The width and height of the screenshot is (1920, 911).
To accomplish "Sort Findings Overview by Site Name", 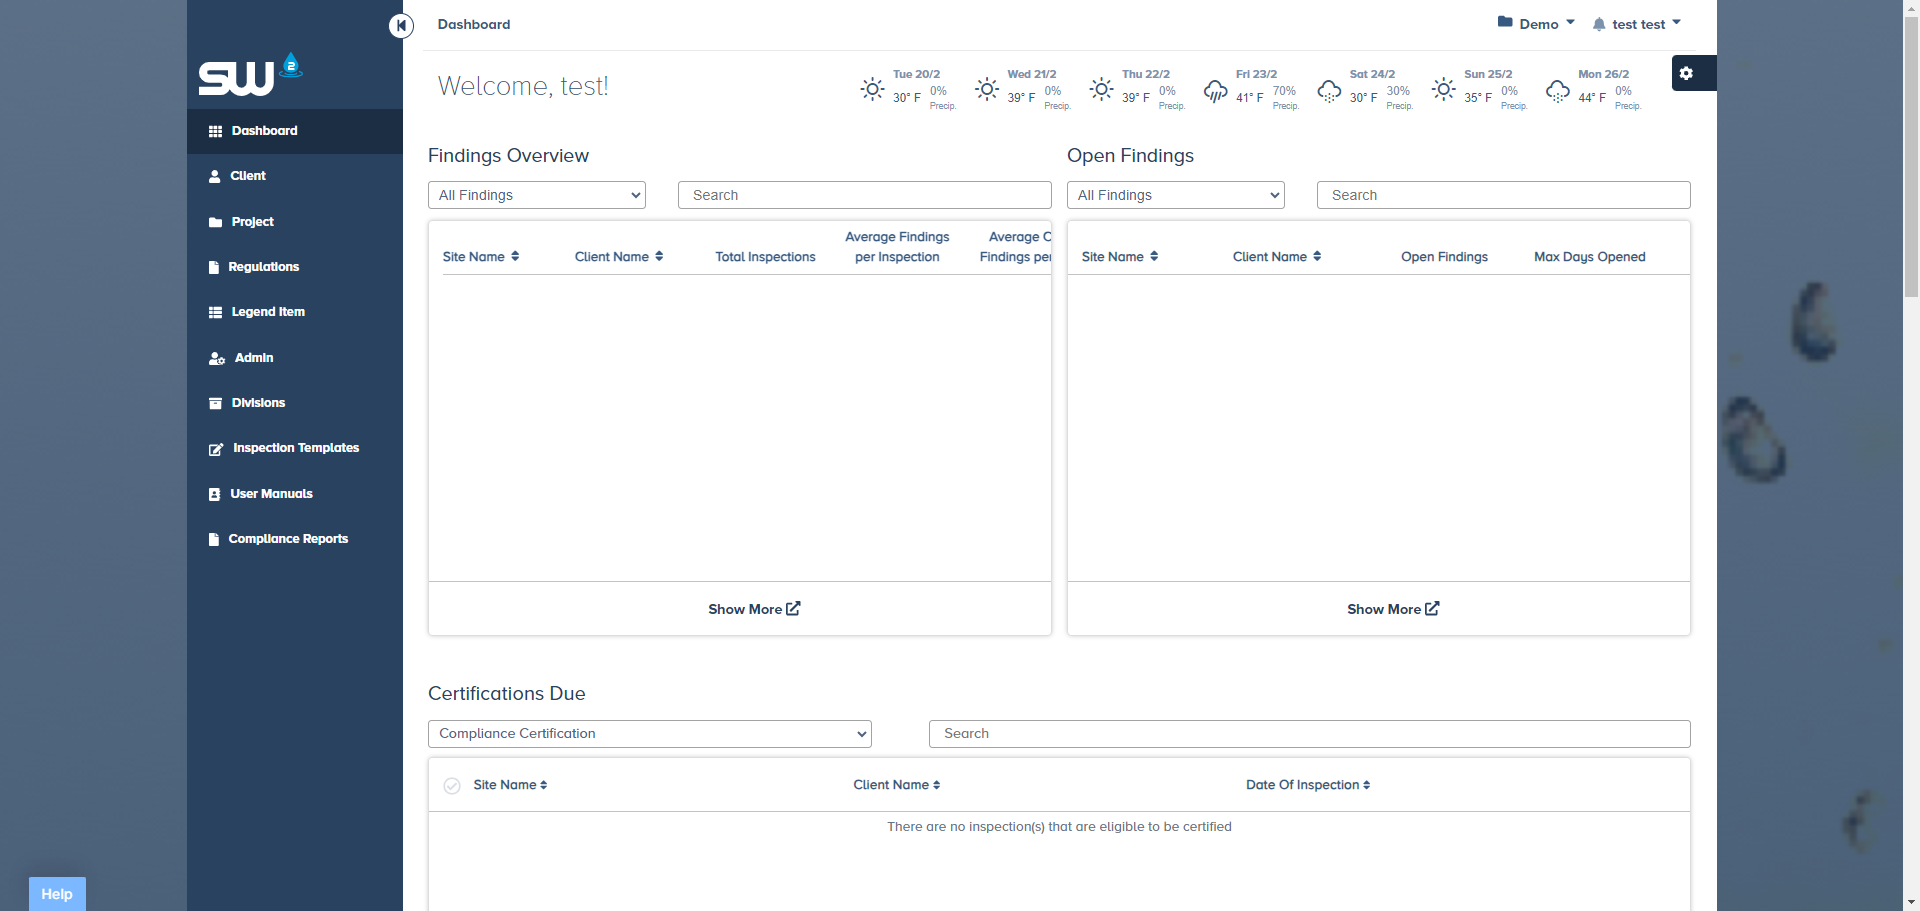I will 481,257.
